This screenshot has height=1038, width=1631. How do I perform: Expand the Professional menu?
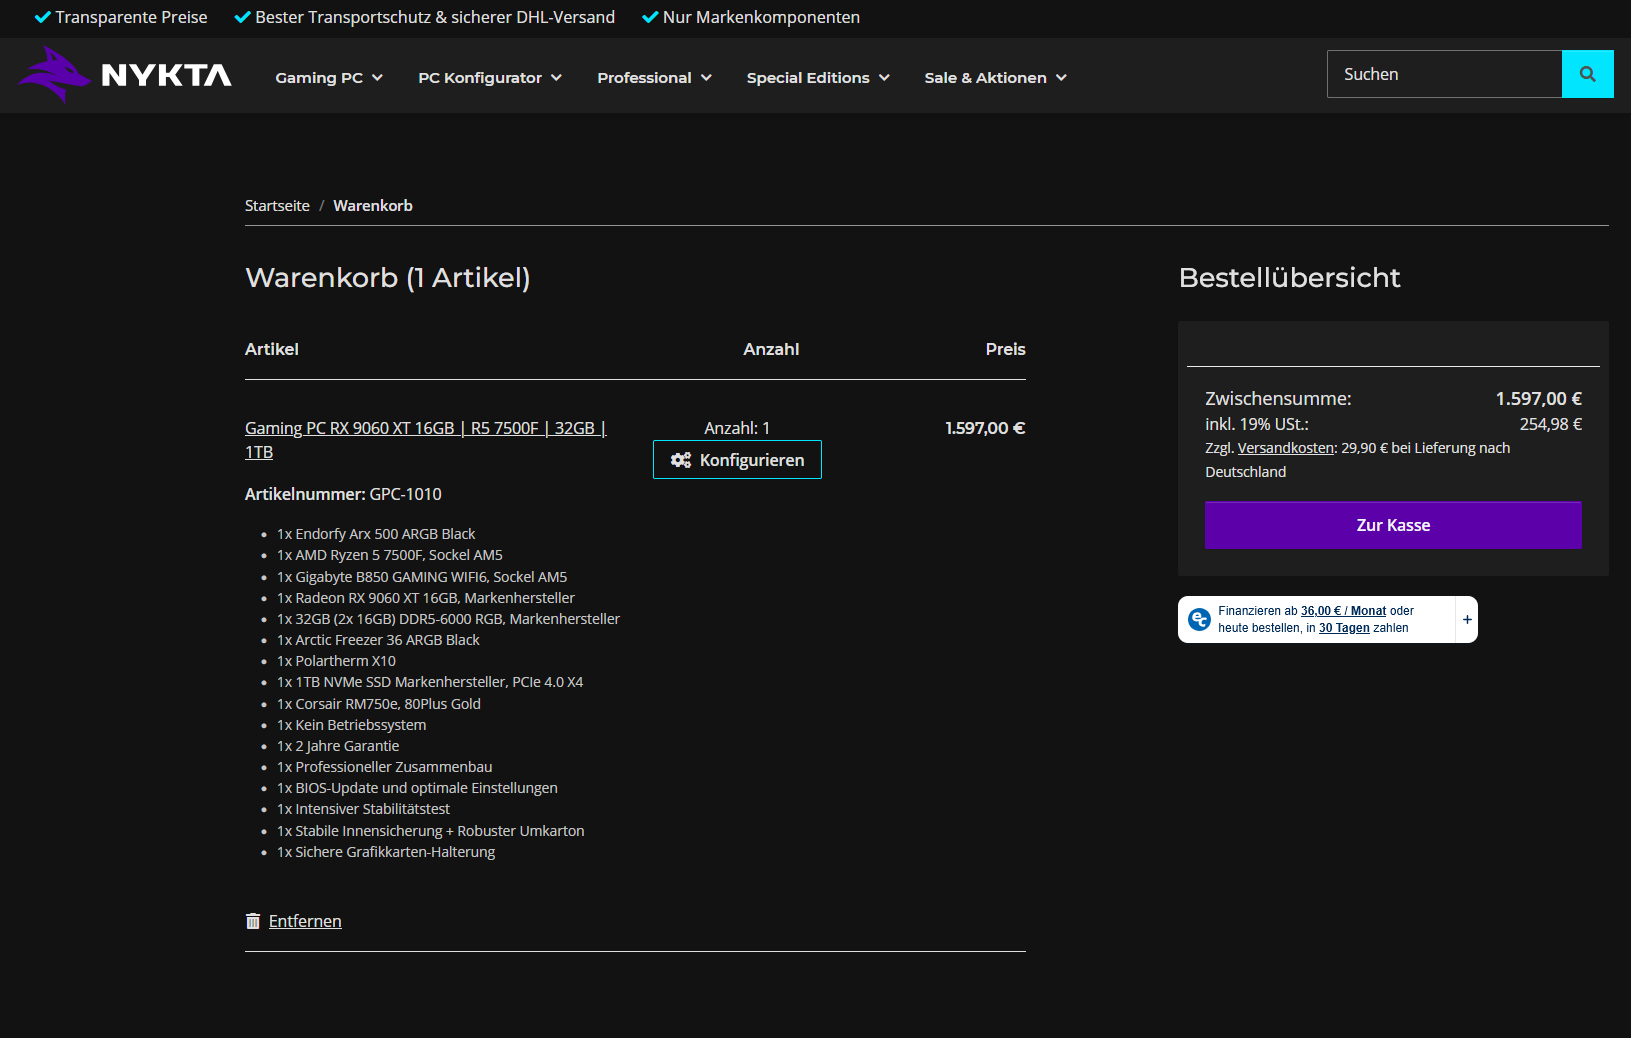point(654,78)
